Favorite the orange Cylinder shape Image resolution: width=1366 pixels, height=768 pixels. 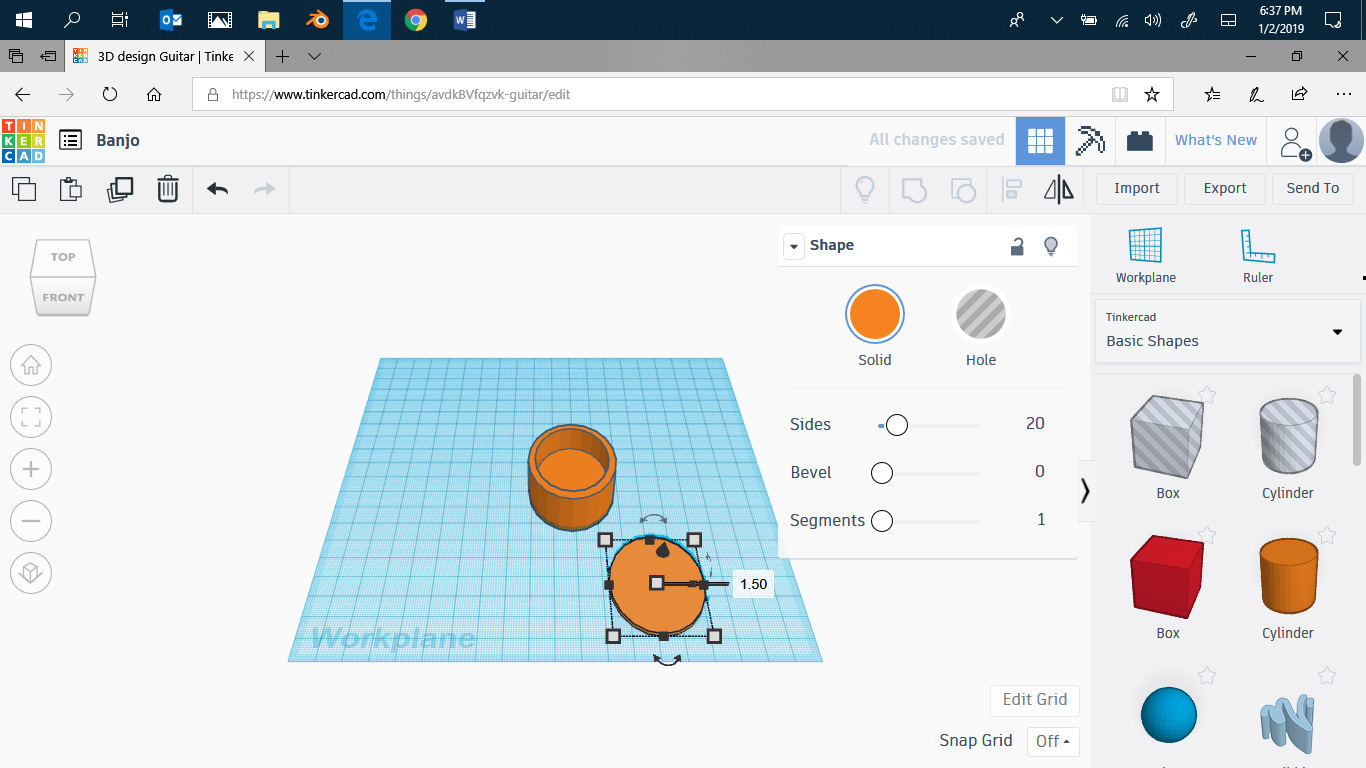[1327, 535]
